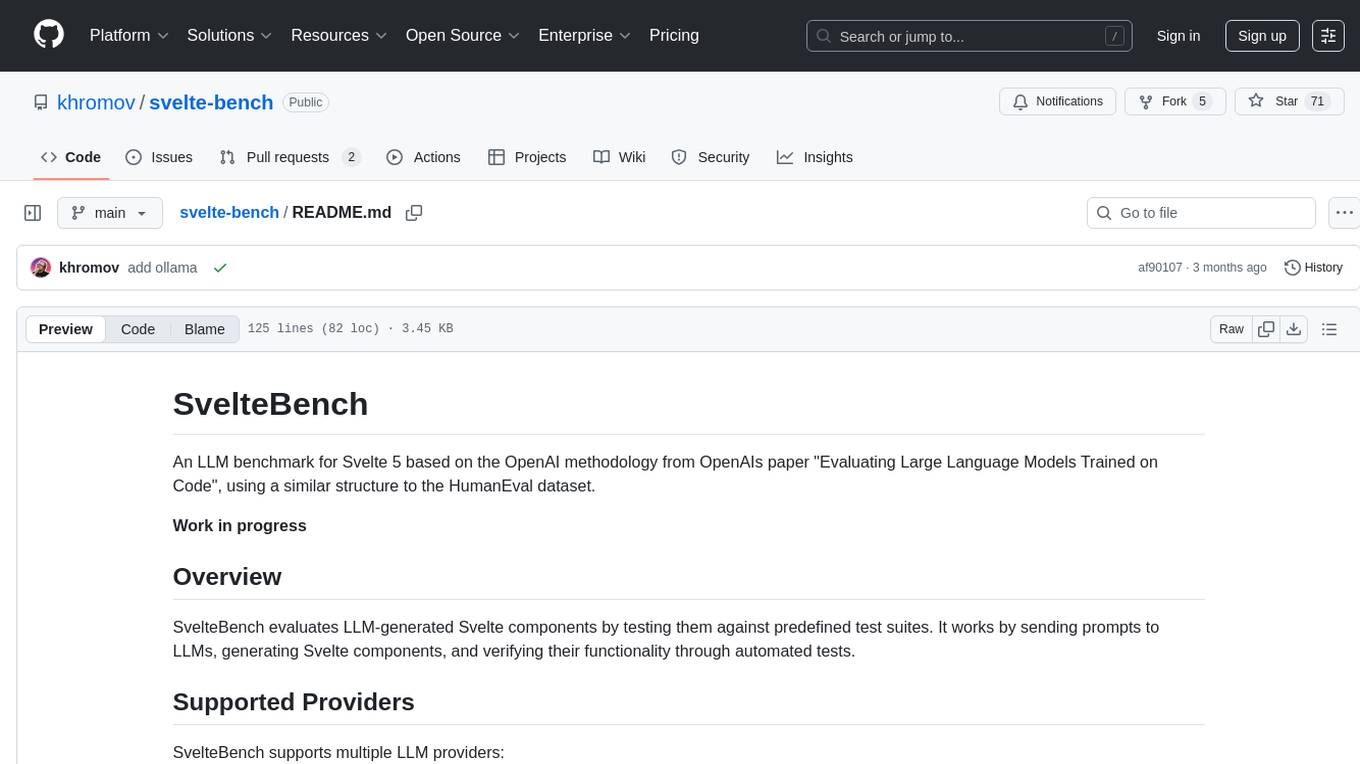The height and width of the screenshot is (764, 1360).
Task: Fork the repository
Action: tap(1174, 102)
